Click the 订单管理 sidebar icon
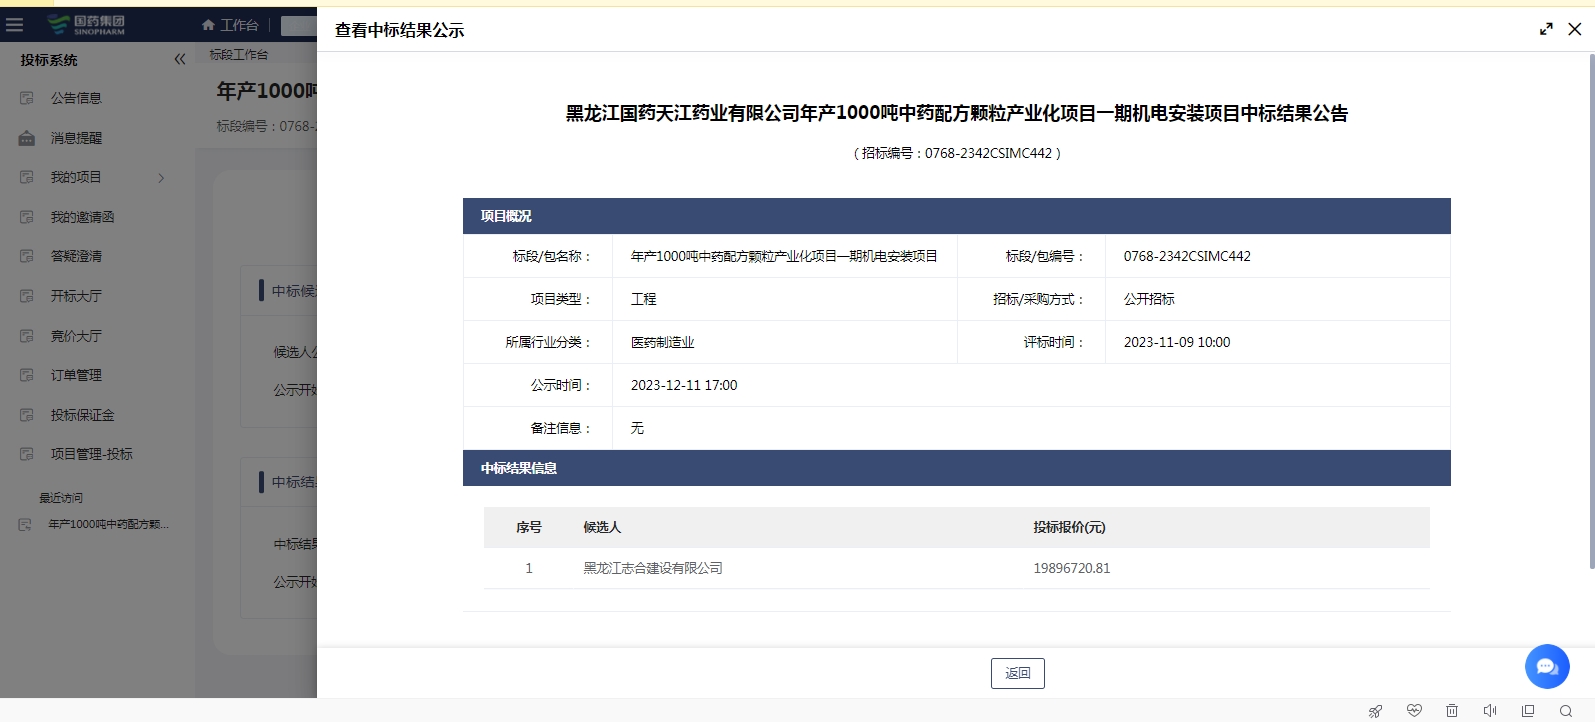This screenshot has height=722, width=1595. [x=27, y=375]
